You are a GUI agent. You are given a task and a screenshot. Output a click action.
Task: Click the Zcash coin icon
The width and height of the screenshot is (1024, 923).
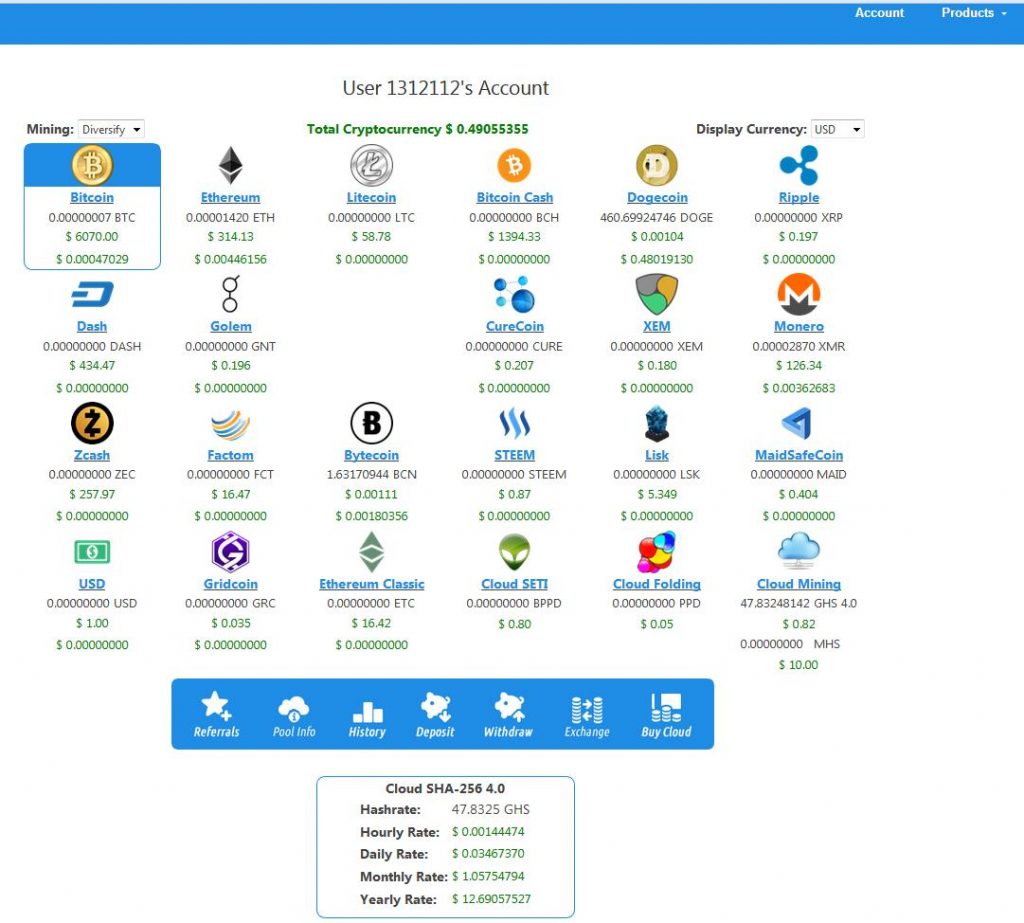[x=92, y=423]
